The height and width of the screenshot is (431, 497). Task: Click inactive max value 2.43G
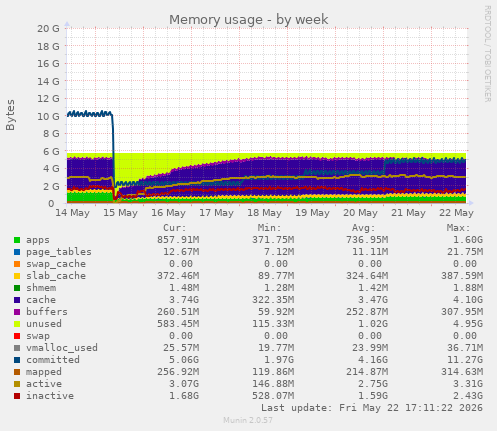point(468,396)
